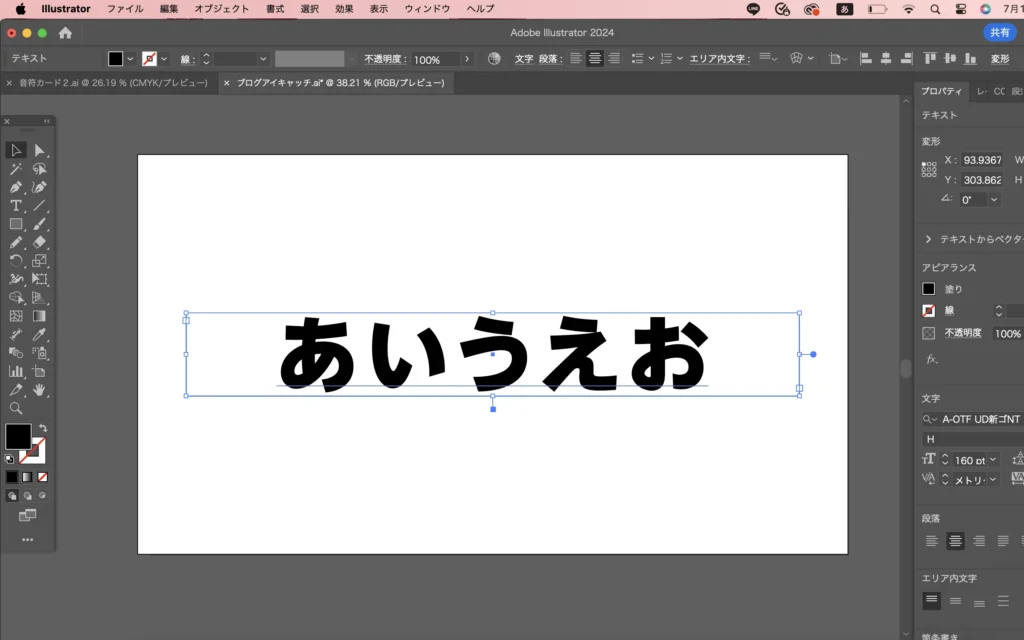Viewport: 1024px width, 640px height.
Task: Select the Hand tool
Action: 40,389
